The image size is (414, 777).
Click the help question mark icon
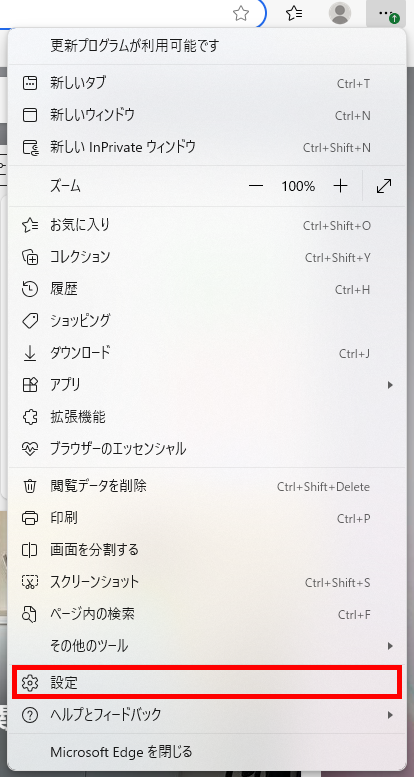[30, 715]
